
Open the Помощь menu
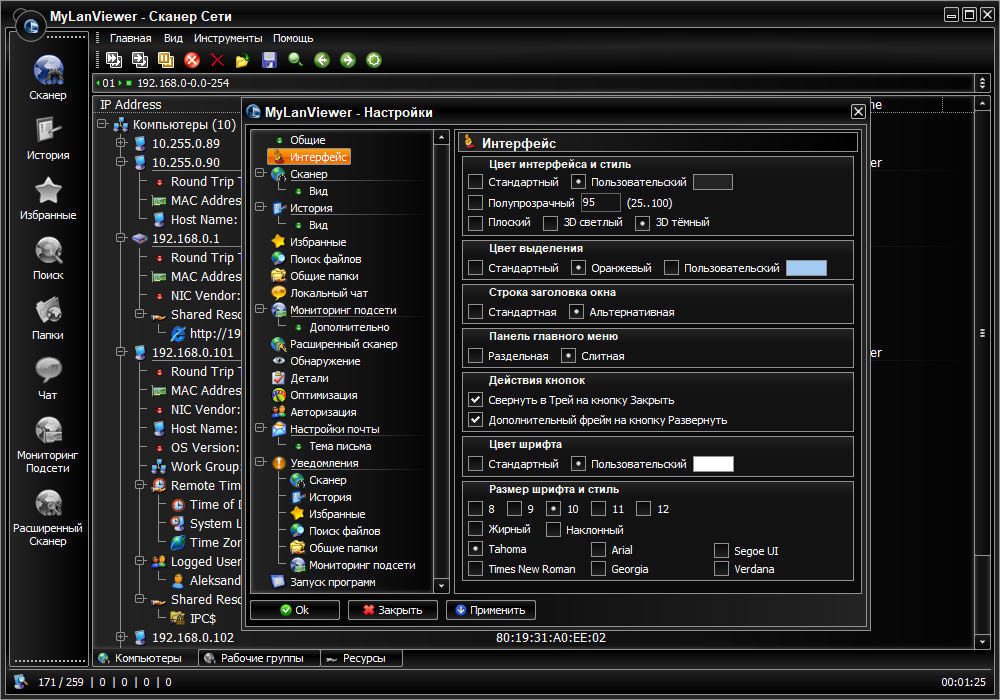pos(293,38)
